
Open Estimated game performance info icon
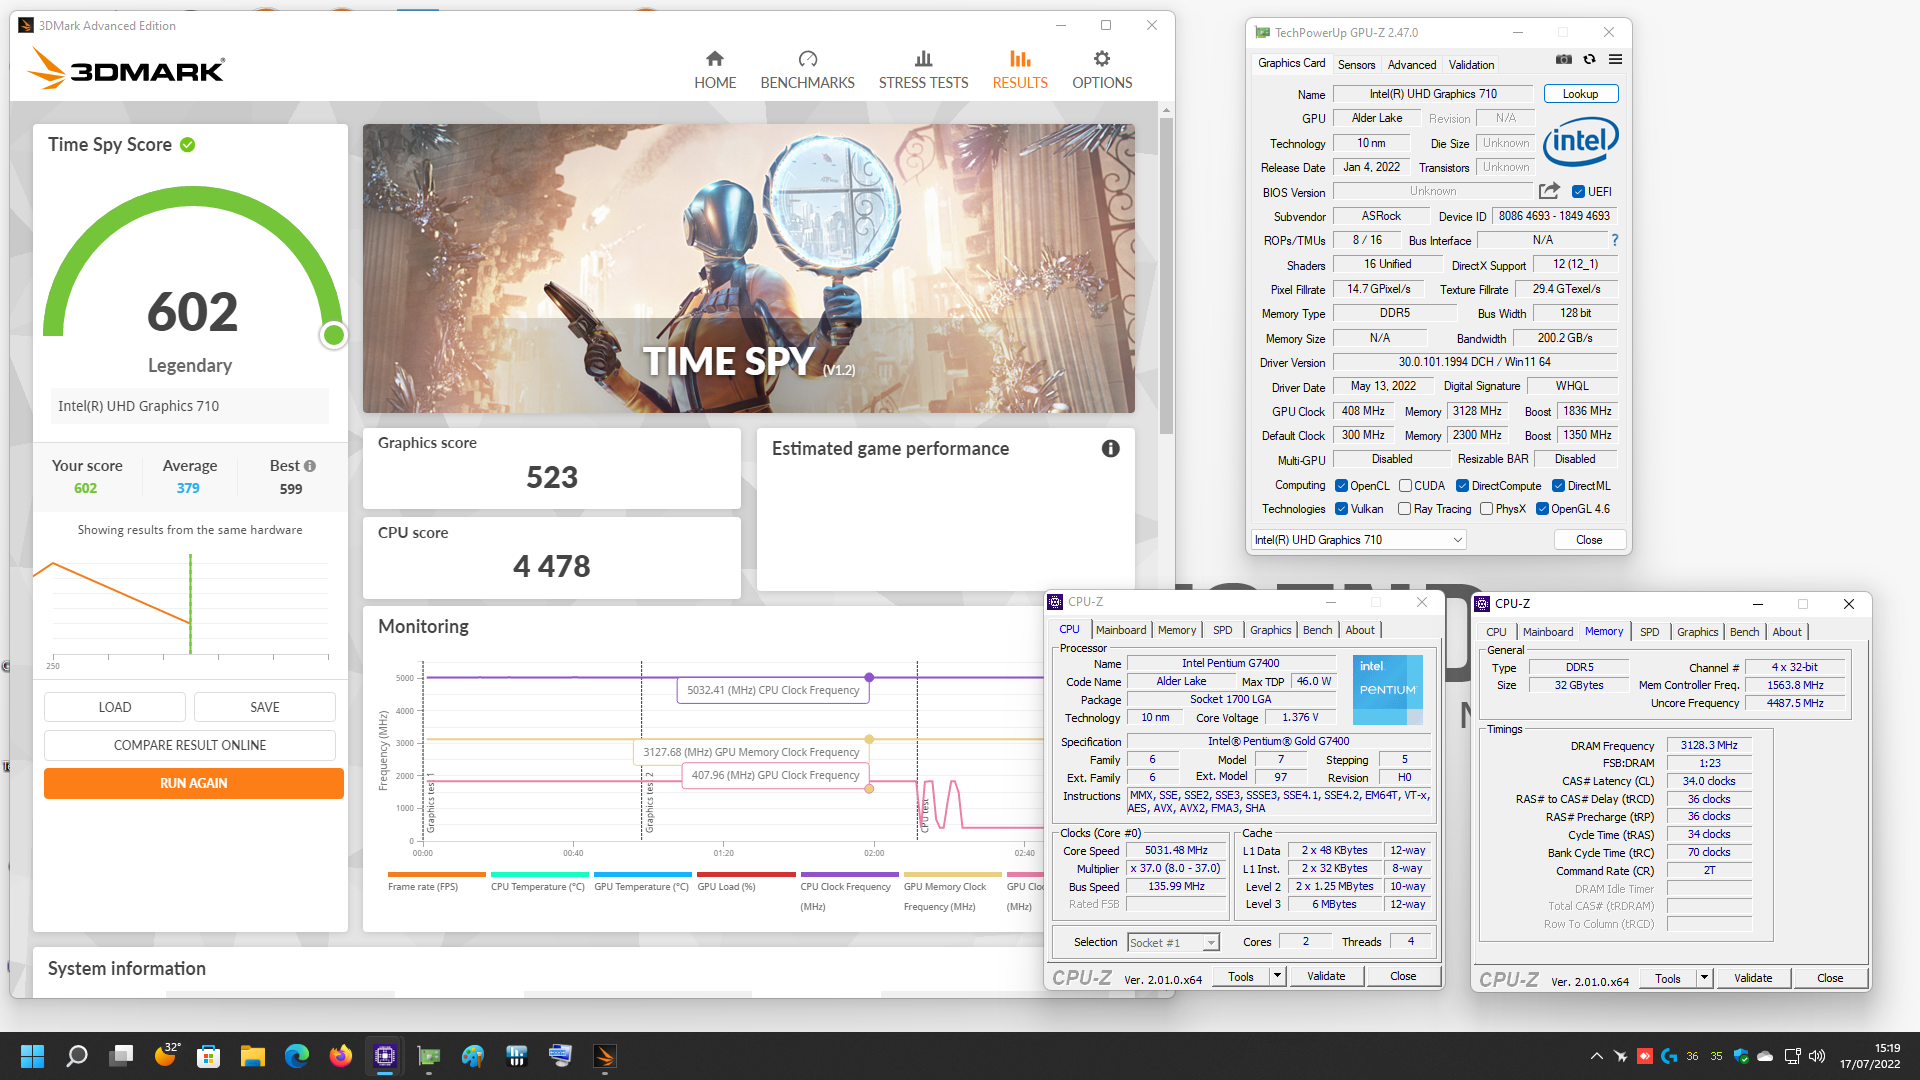pos(1110,449)
